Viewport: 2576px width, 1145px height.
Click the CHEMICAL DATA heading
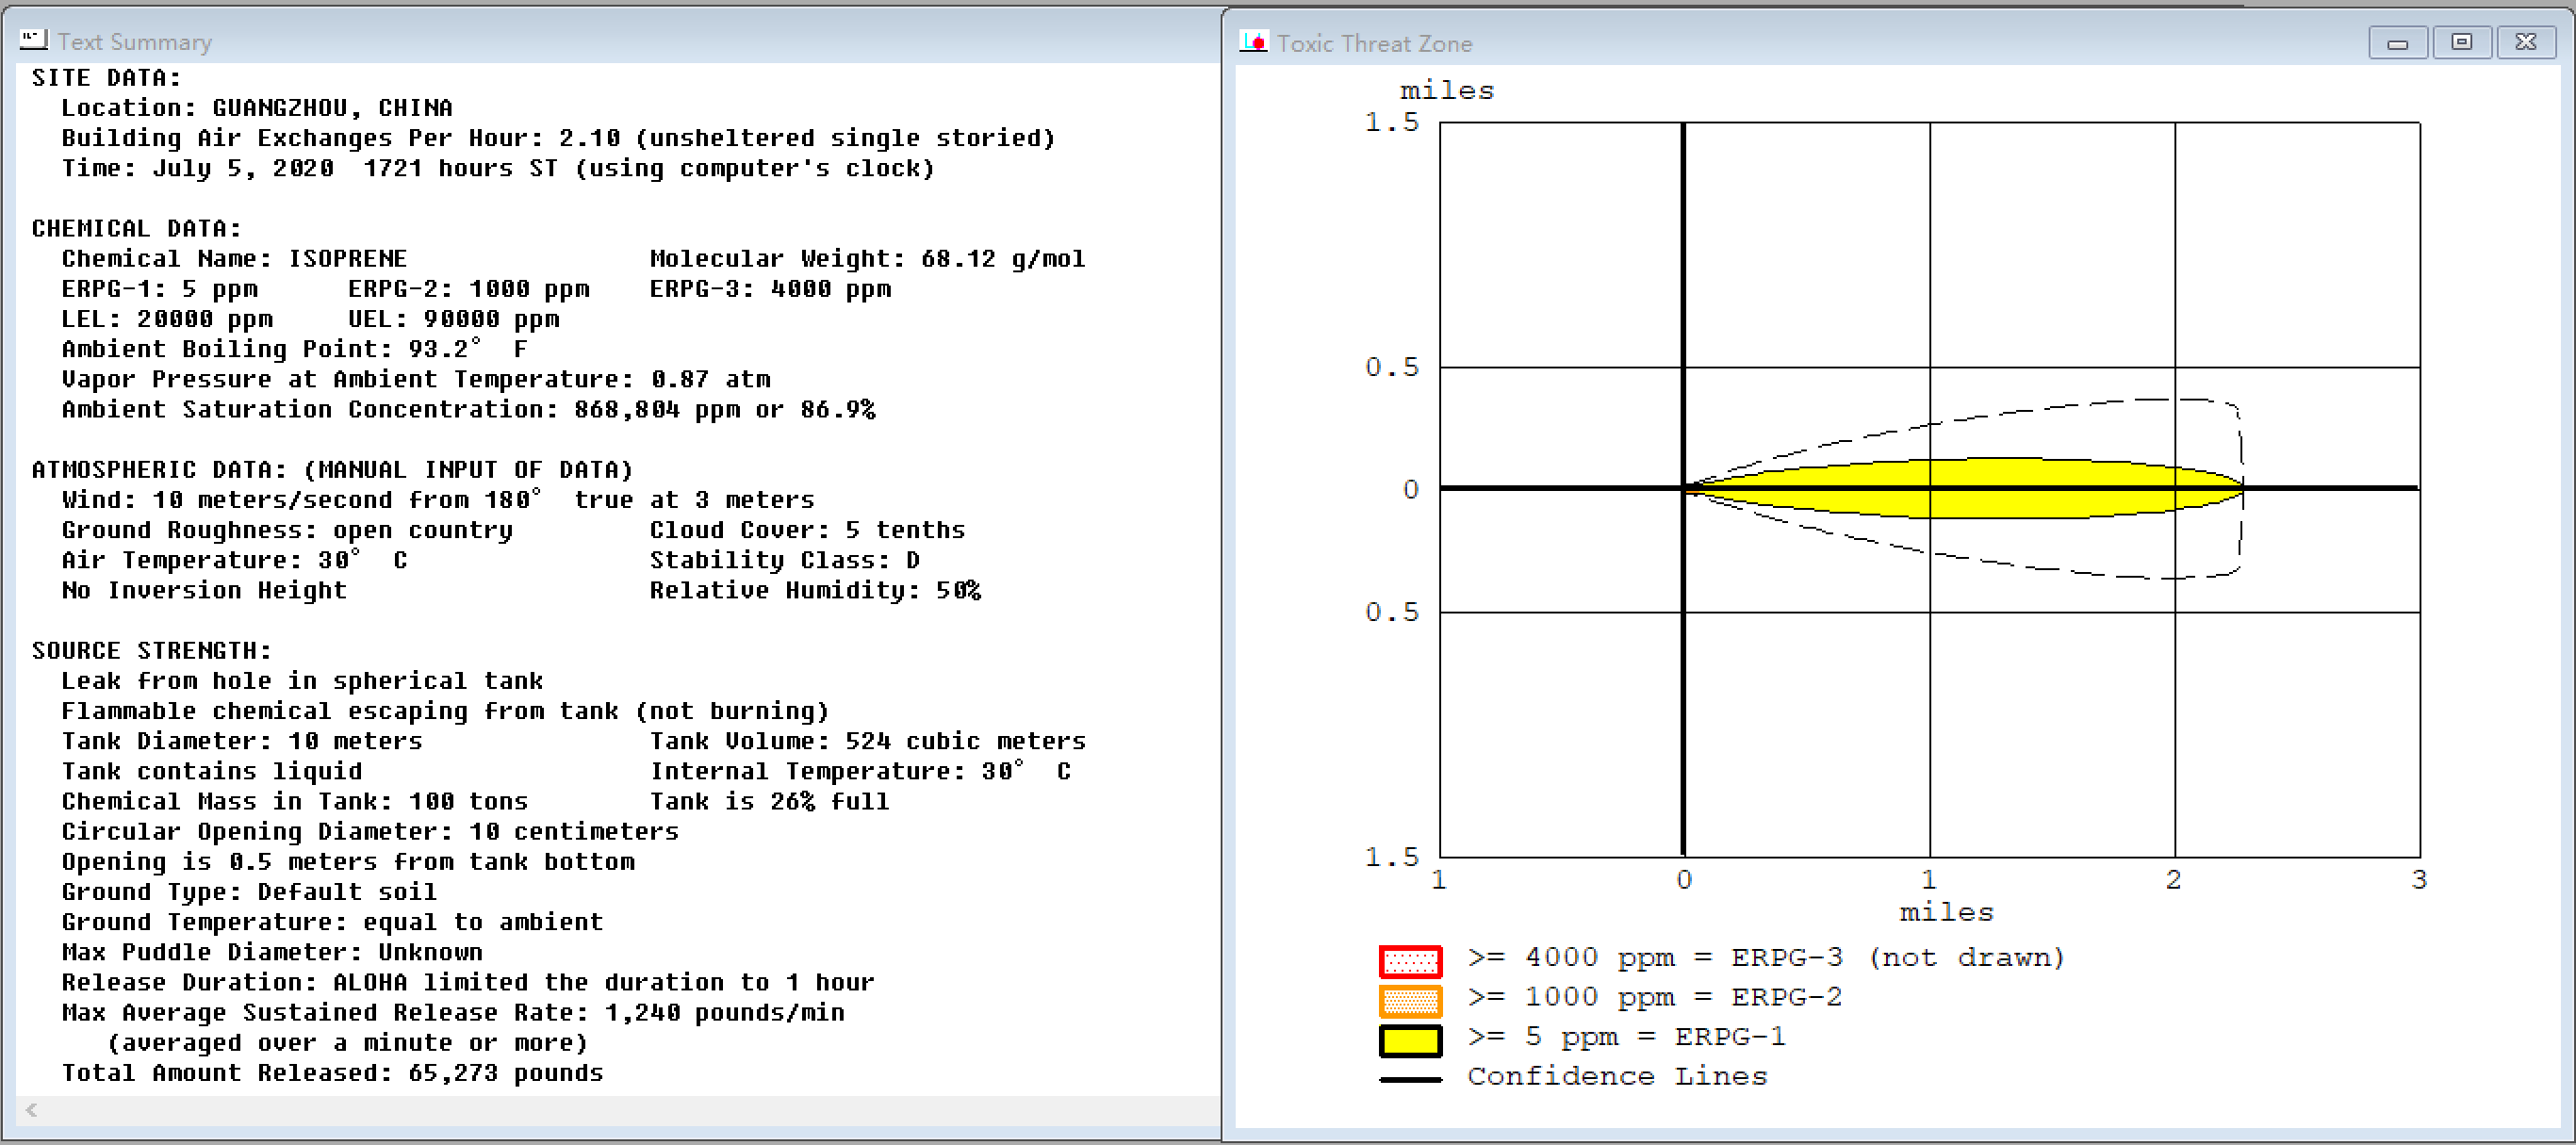136,228
